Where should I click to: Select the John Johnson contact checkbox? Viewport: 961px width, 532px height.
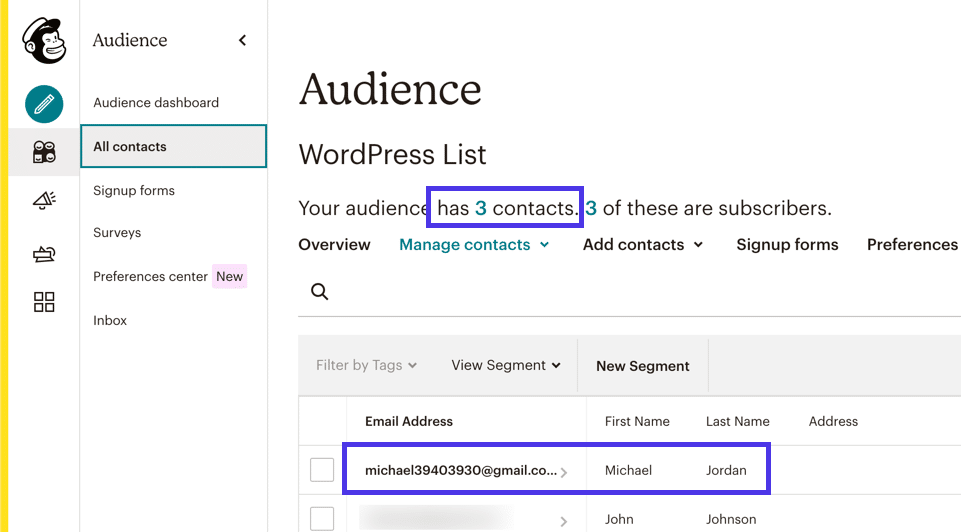tap(322, 518)
